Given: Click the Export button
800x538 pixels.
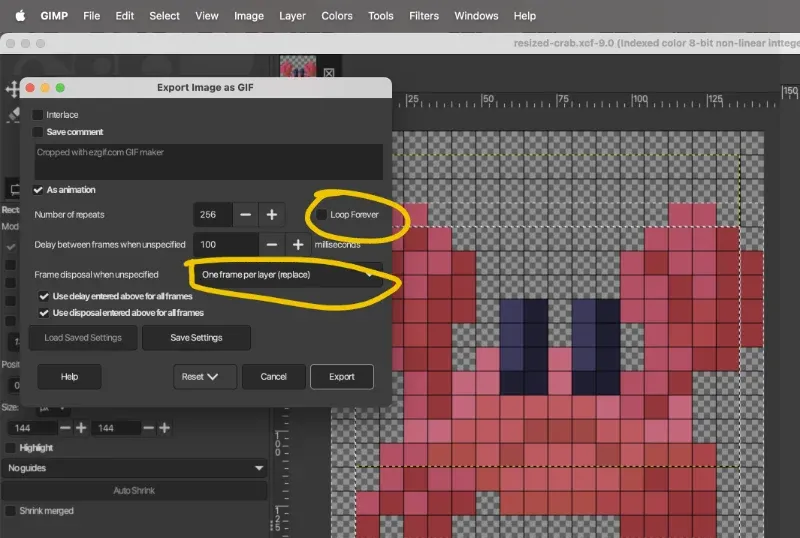Looking at the screenshot, I should tap(342, 377).
